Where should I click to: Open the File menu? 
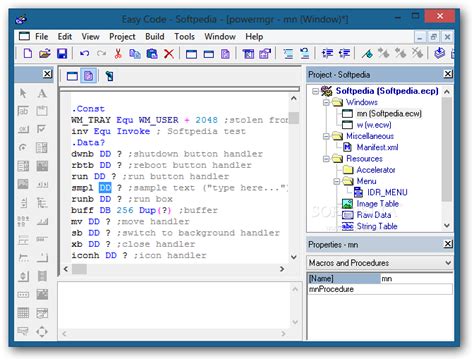[x=42, y=37]
